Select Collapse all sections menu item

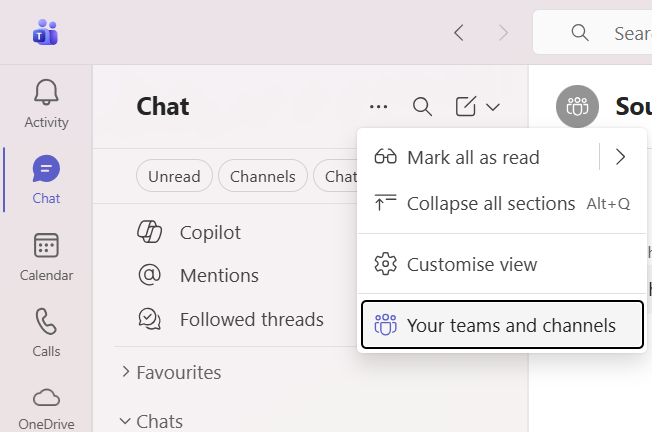pos(490,204)
